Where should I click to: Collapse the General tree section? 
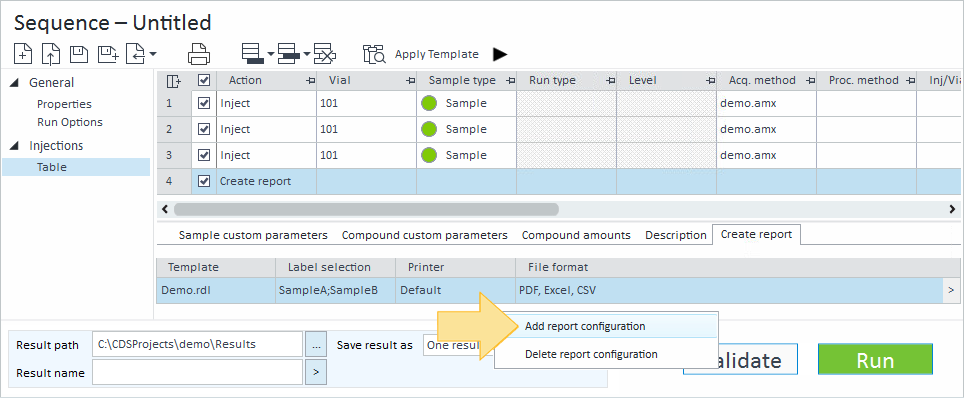(x=15, y=82)
